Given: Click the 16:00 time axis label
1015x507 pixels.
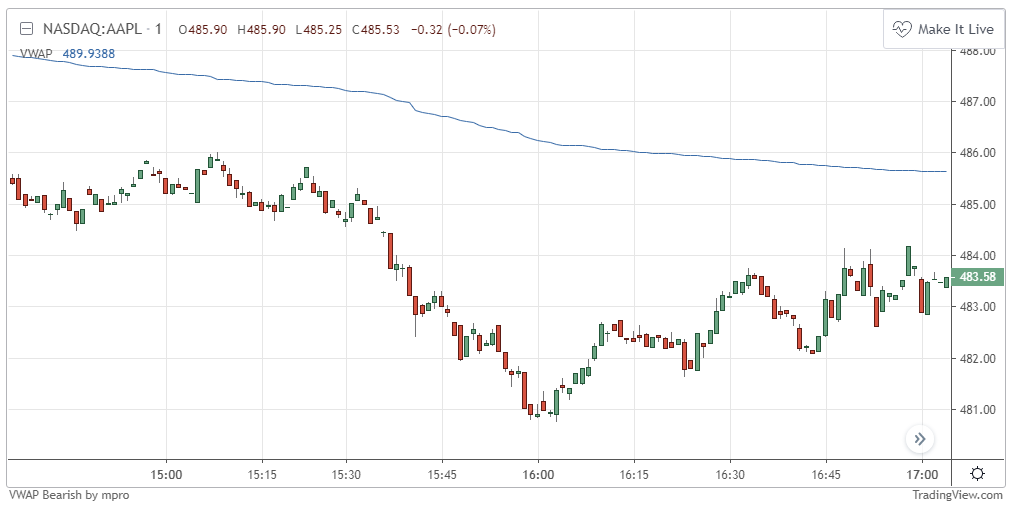Looking at the screenshot, I should [x=538, y=474].
